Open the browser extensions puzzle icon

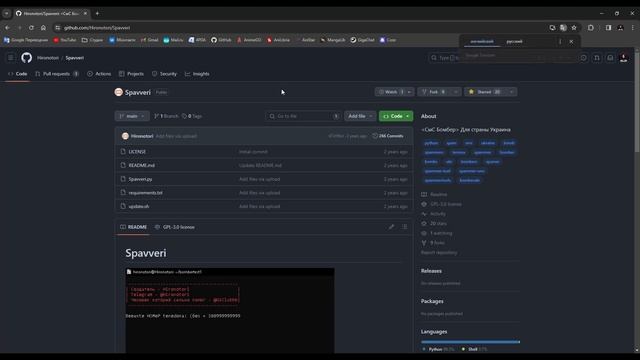click(591, 28)
